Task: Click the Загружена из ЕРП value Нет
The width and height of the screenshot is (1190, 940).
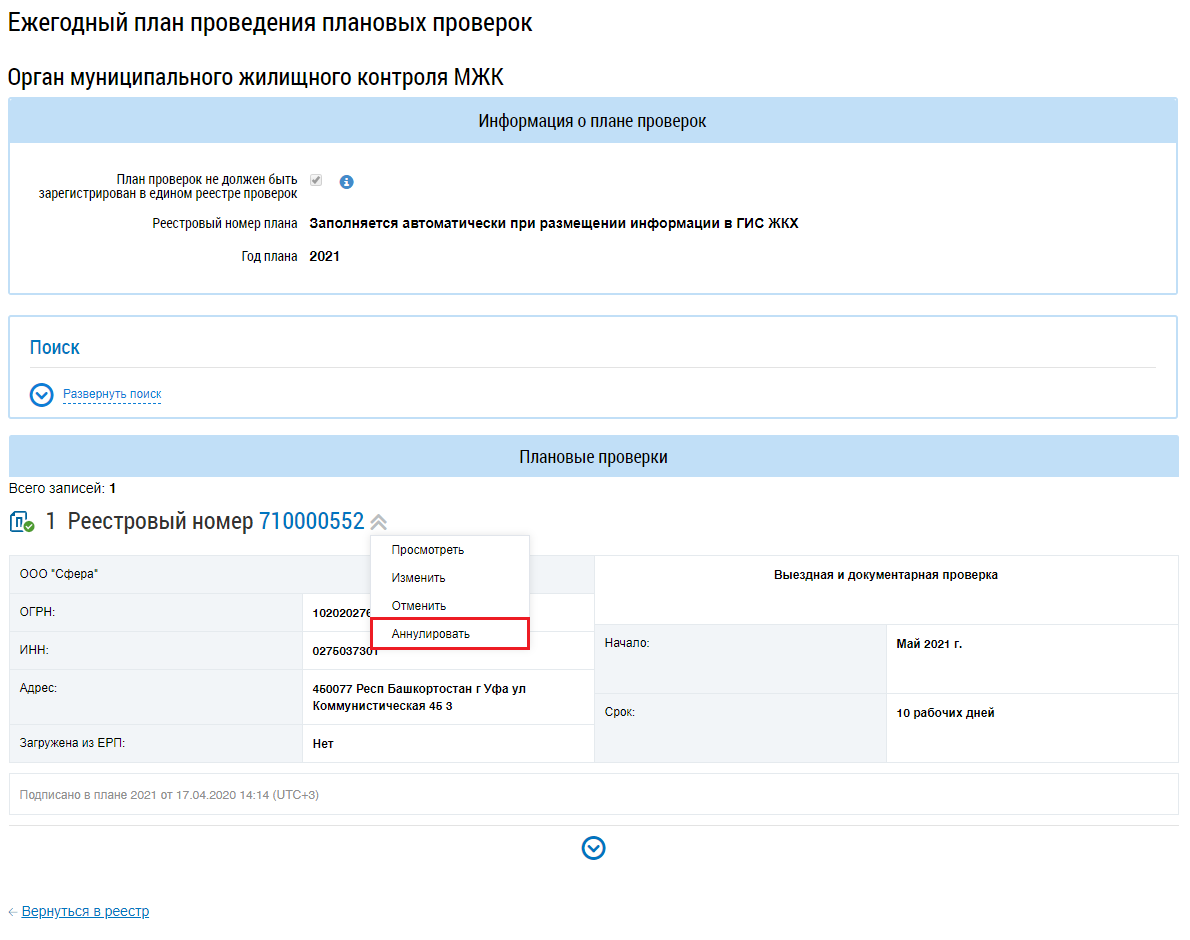Action: pos(323,744)
